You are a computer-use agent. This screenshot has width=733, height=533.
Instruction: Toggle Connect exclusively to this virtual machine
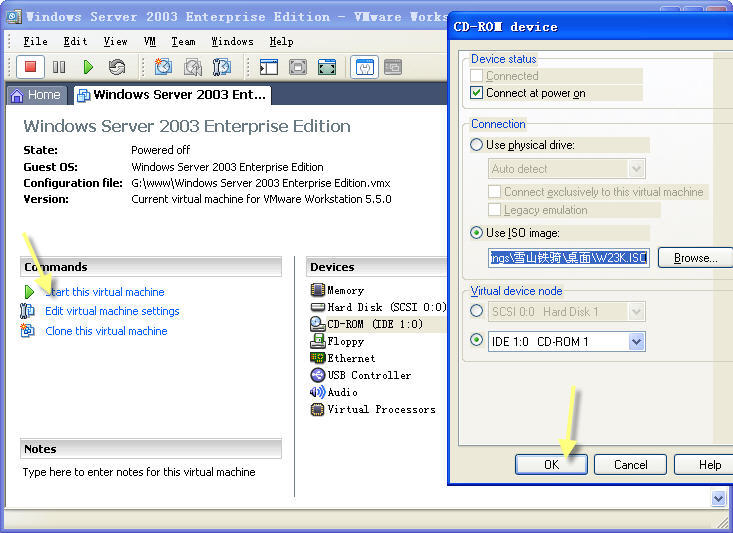[494, 192]
